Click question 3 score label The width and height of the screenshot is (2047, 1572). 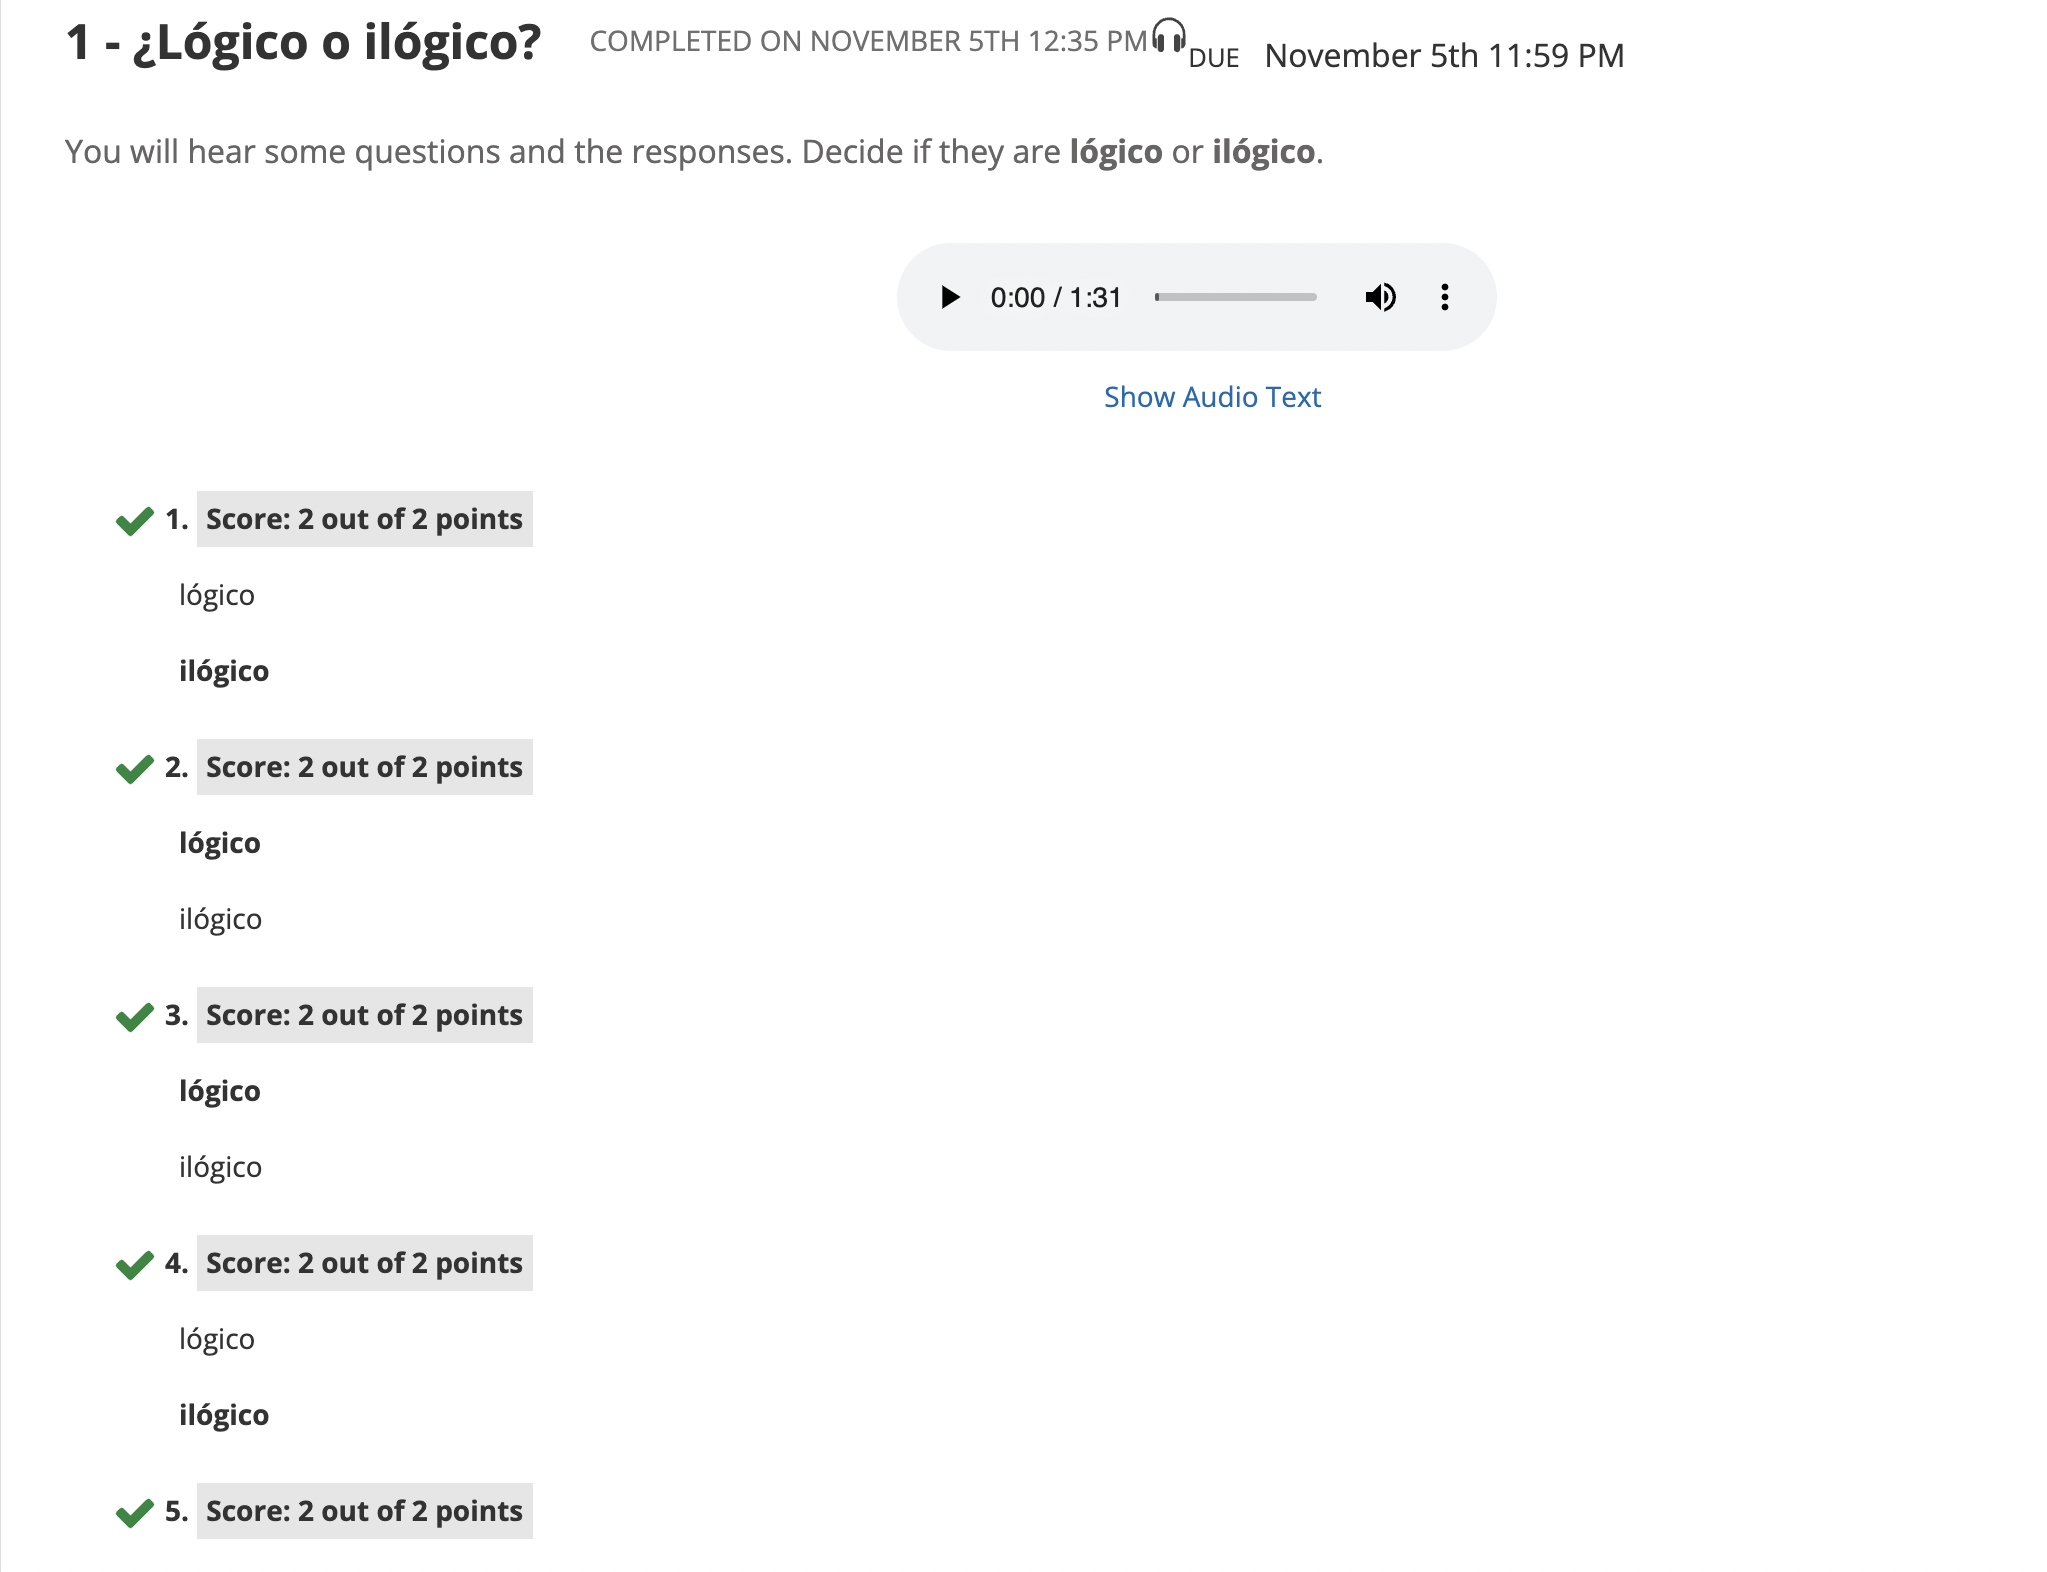[364, 1015]
